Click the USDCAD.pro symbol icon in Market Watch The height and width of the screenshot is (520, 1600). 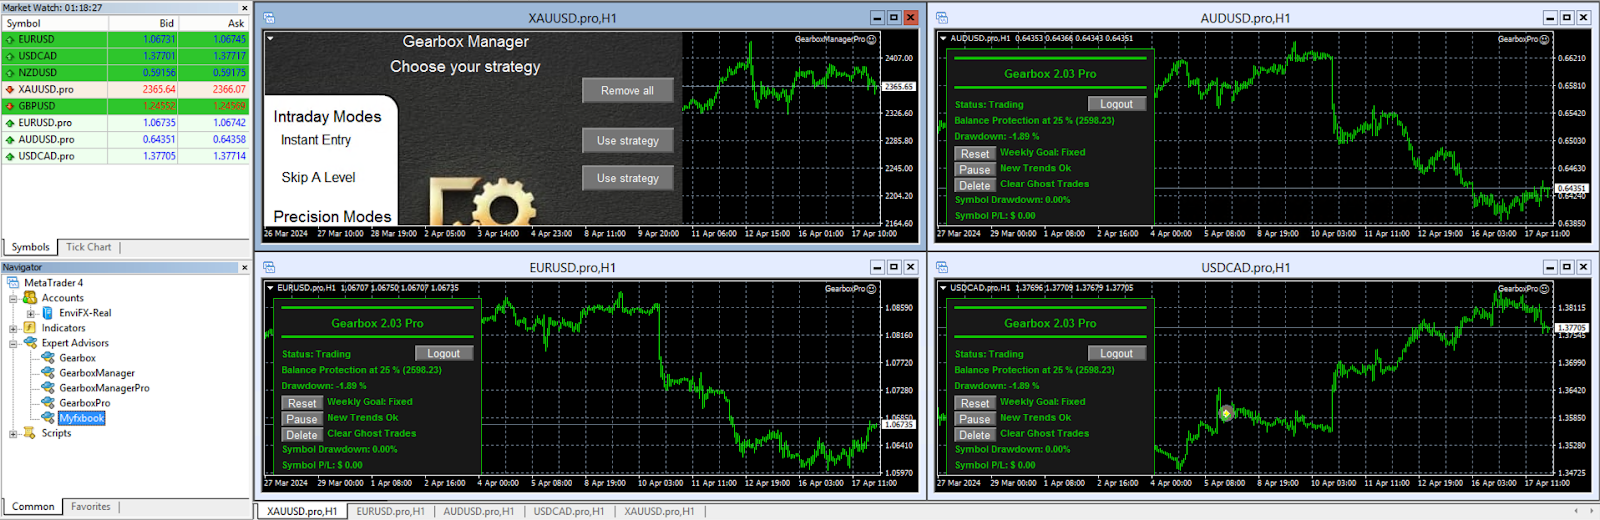[10, 155]
